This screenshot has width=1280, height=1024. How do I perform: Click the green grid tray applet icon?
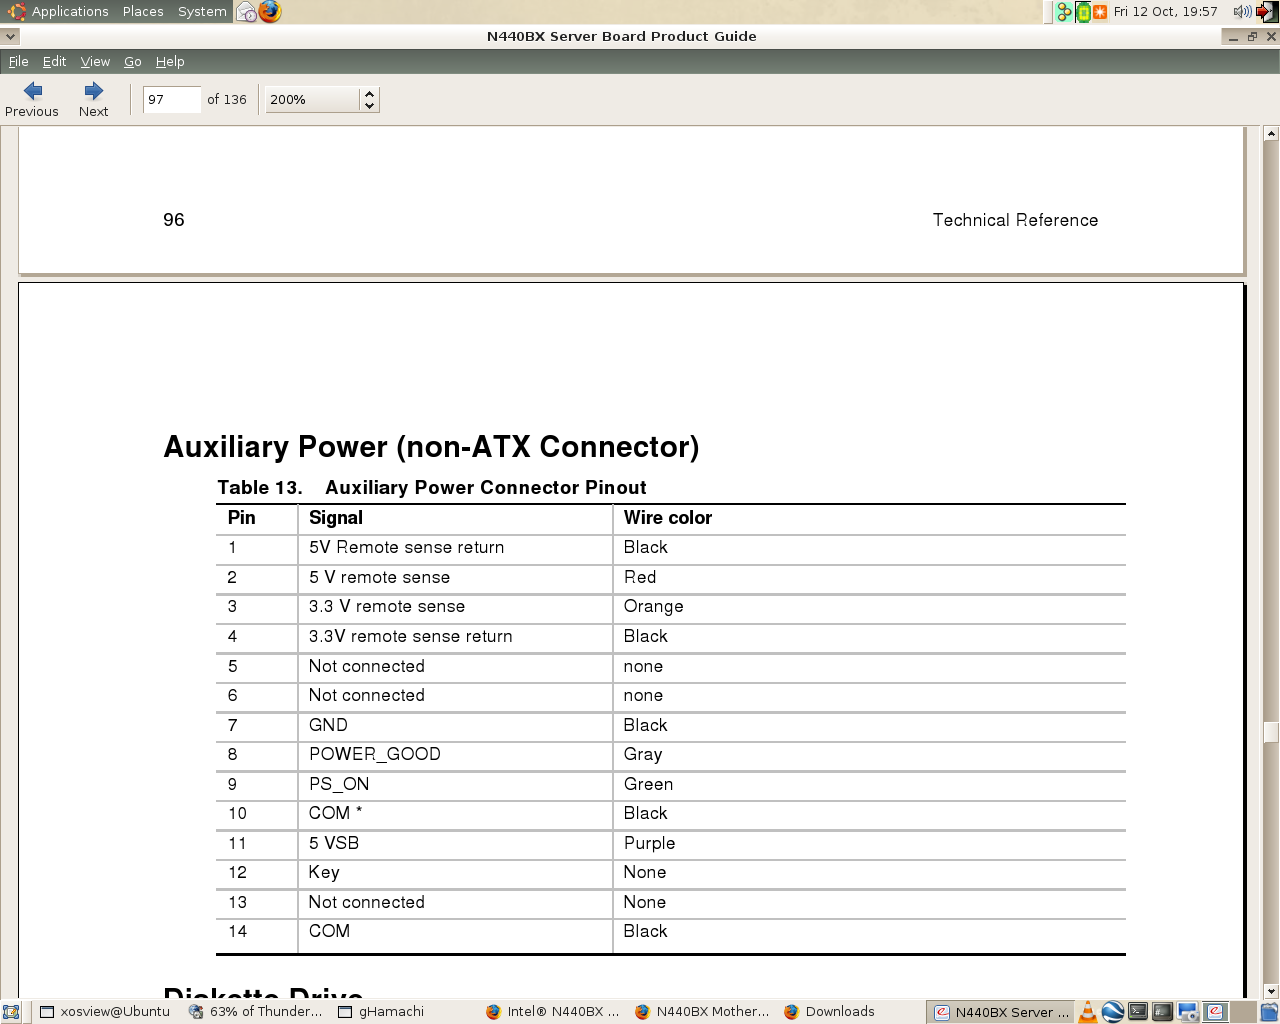(1082, 12)
